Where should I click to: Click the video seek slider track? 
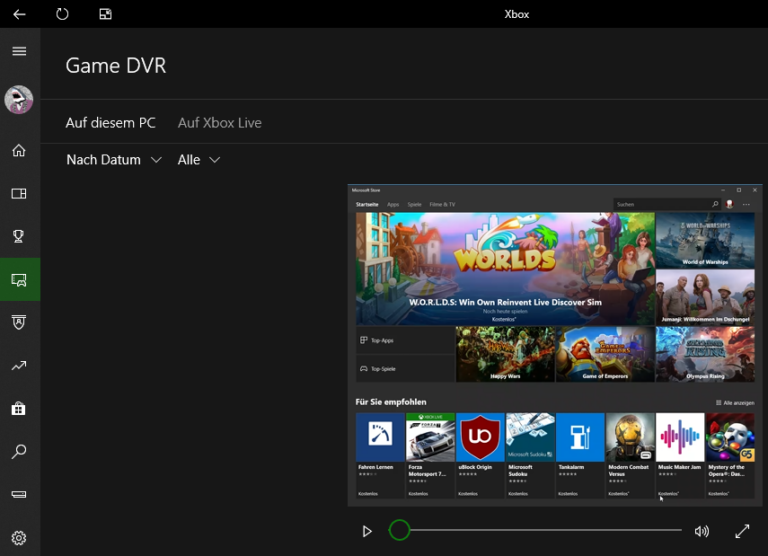[x=540, y=531]
